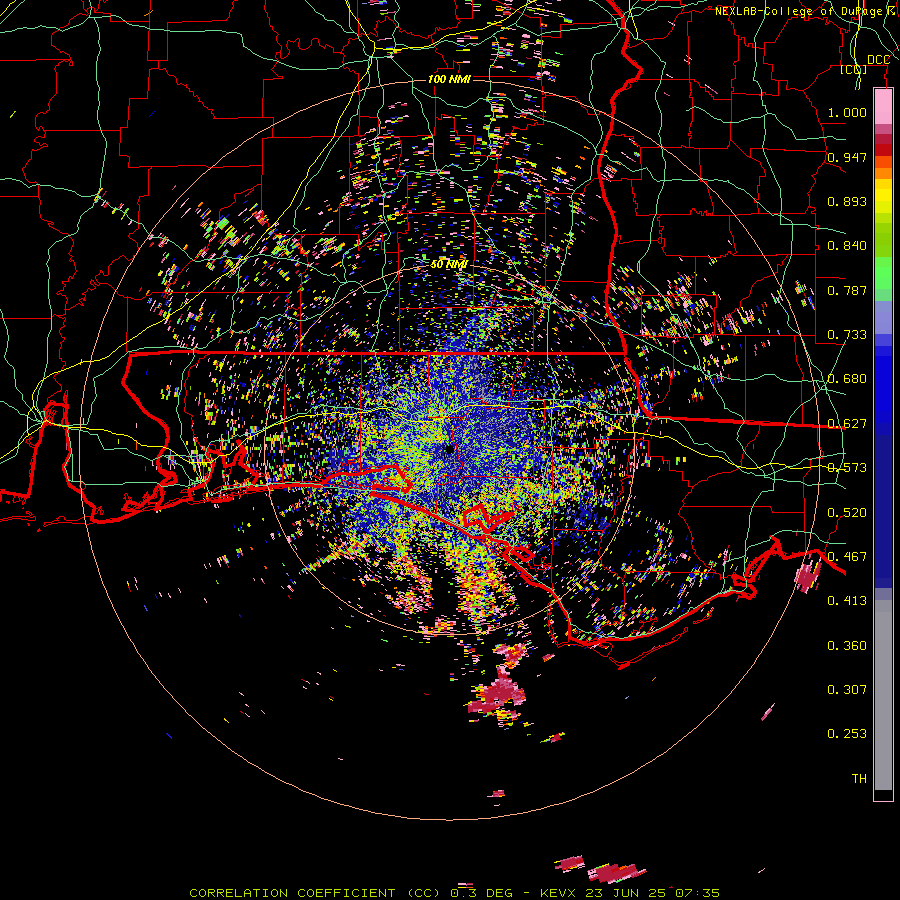
Task: Select the 0.413 scale value
Action: (x=847, y=601)
